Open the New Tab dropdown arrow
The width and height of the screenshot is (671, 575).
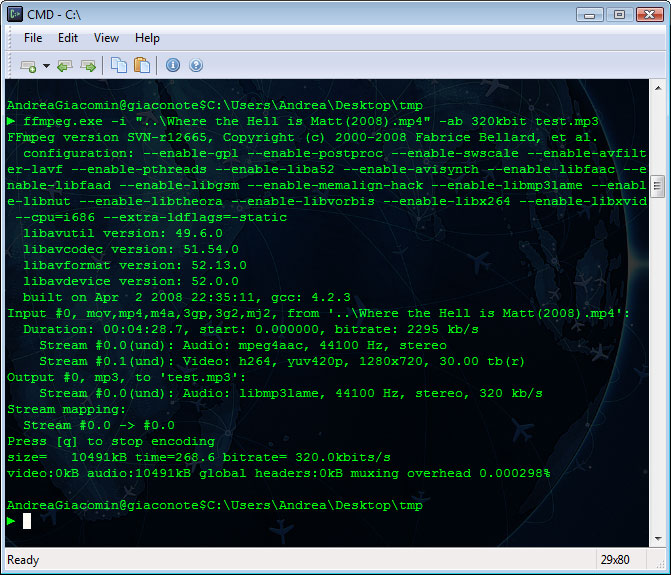tap(46, 66)
